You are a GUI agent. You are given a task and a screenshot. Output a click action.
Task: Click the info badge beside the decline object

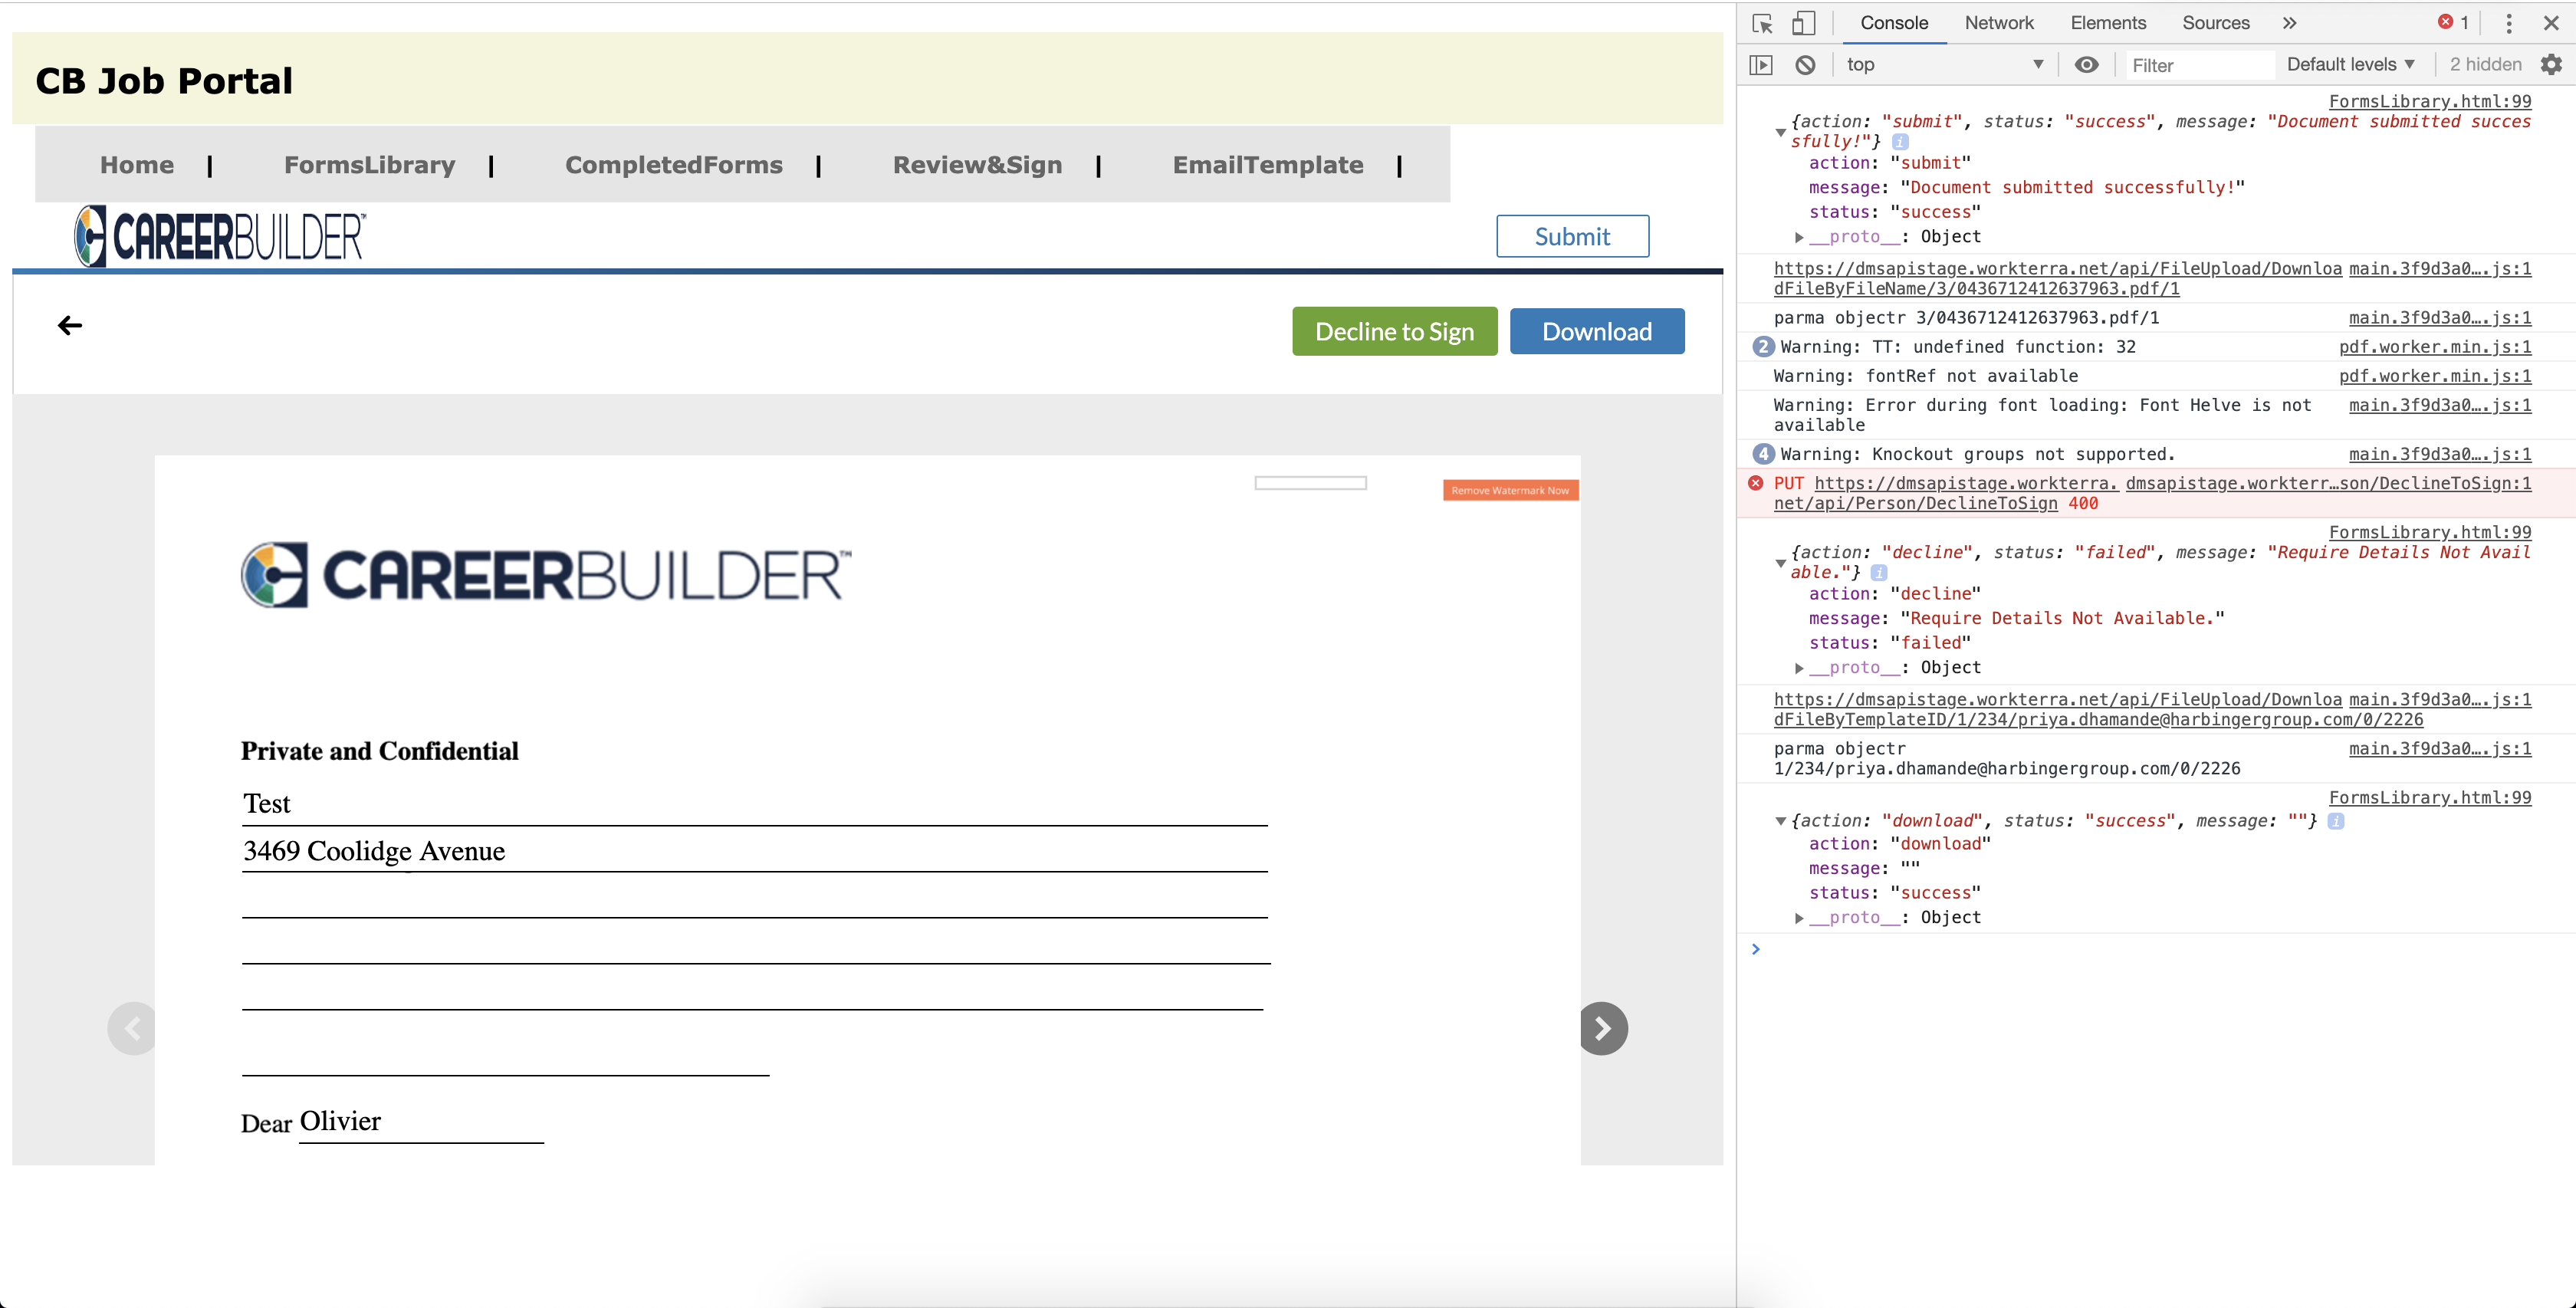pos(1879,573)
